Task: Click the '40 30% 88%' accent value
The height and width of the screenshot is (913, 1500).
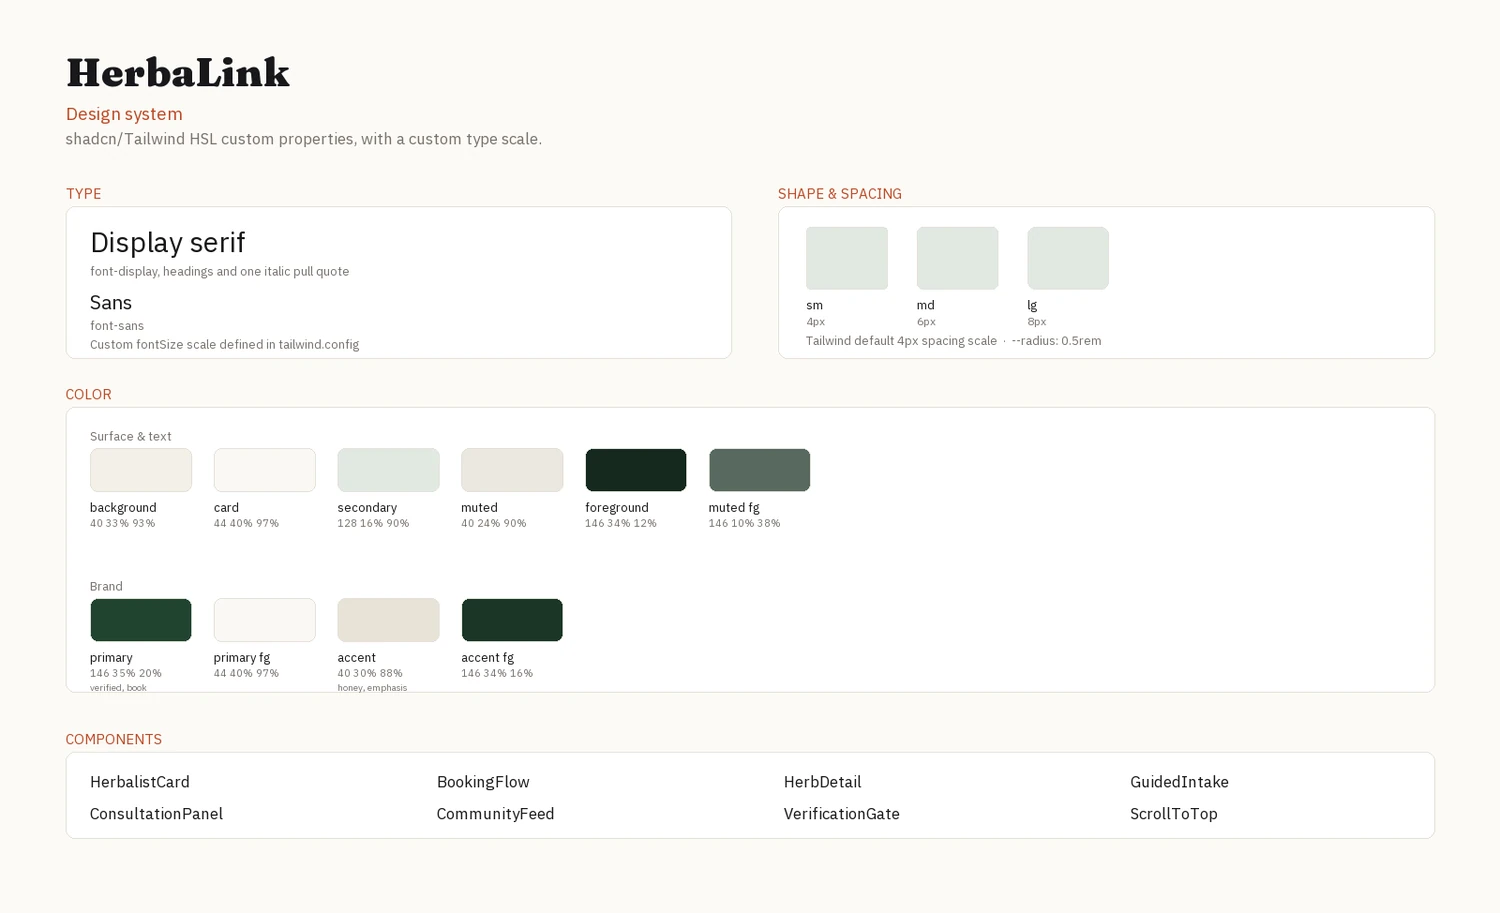Action: (x=370, y=674)
